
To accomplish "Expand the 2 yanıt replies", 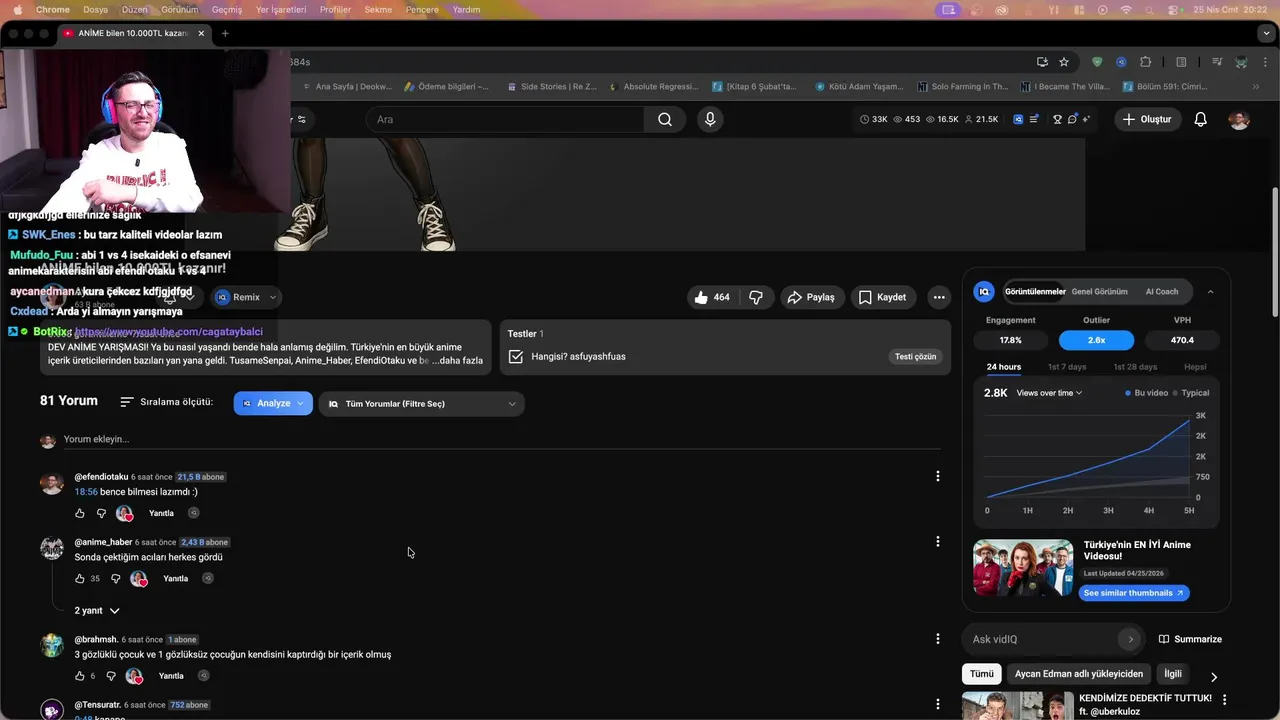I will coord(96,610).
